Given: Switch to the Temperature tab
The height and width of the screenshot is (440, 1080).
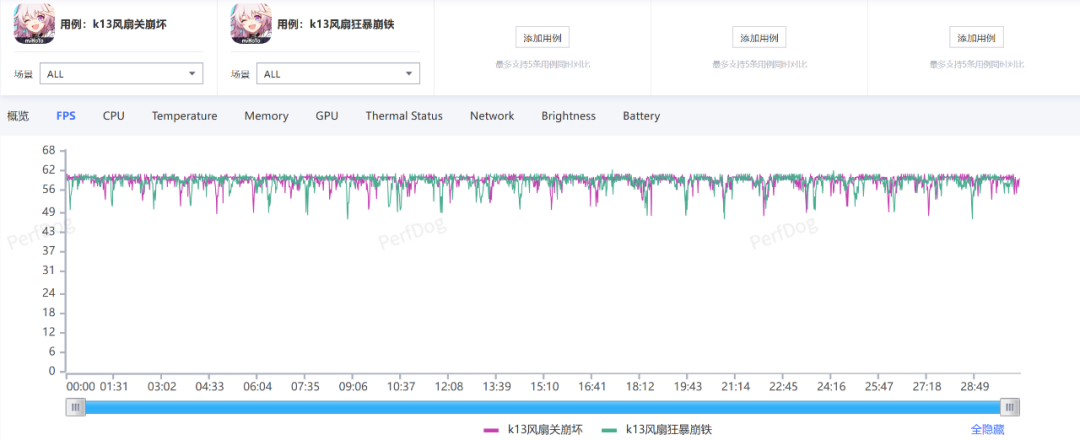Looking at the screenshot, I should [x=184, y=116].
